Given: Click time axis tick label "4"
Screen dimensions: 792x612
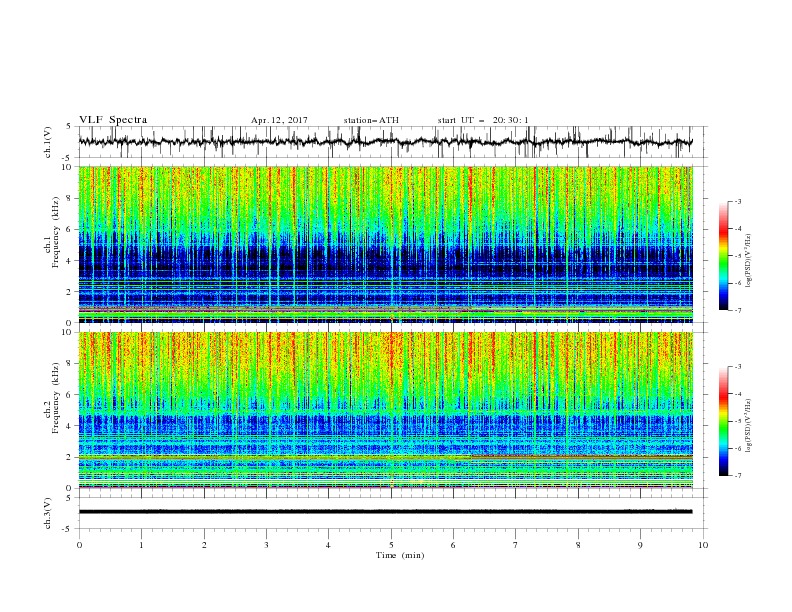Looking at the screenshot, I should (328, 545).
